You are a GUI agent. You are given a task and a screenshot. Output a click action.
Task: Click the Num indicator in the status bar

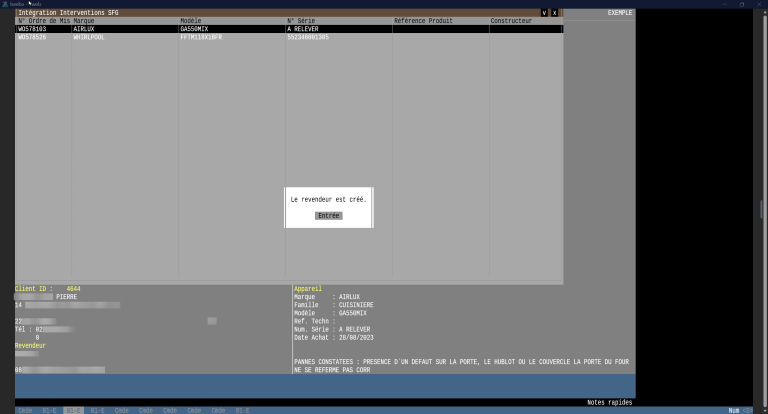(x=733, y=410)
